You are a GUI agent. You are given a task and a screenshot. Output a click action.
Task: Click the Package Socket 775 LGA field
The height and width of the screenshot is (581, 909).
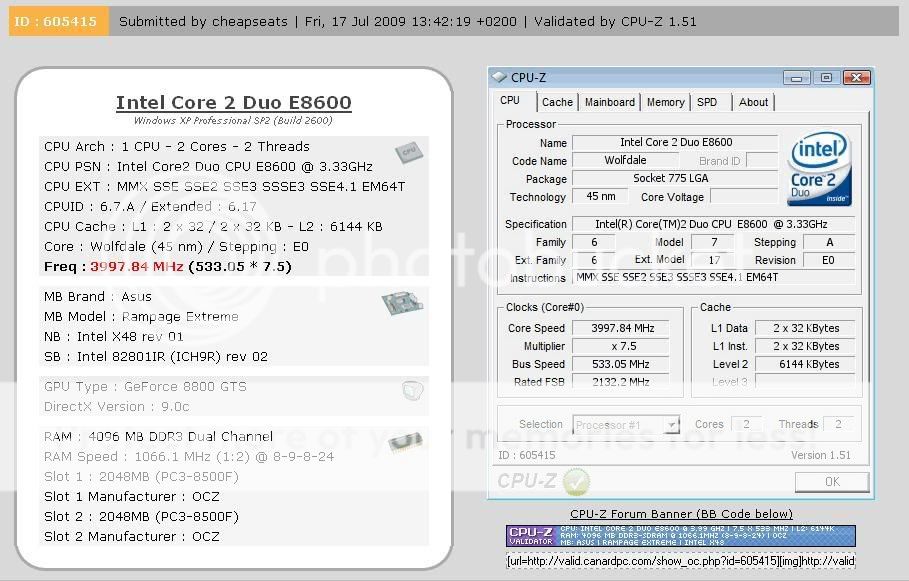coord(675,179)
